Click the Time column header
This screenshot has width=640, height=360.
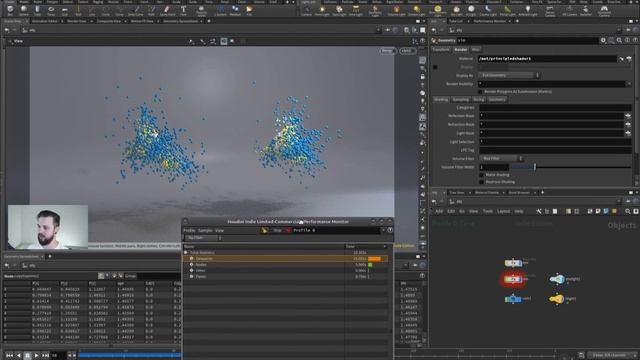click(366, 247)
